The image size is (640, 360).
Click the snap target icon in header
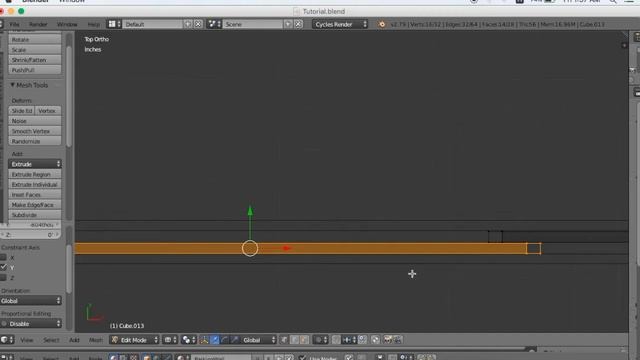coord(362,340)
